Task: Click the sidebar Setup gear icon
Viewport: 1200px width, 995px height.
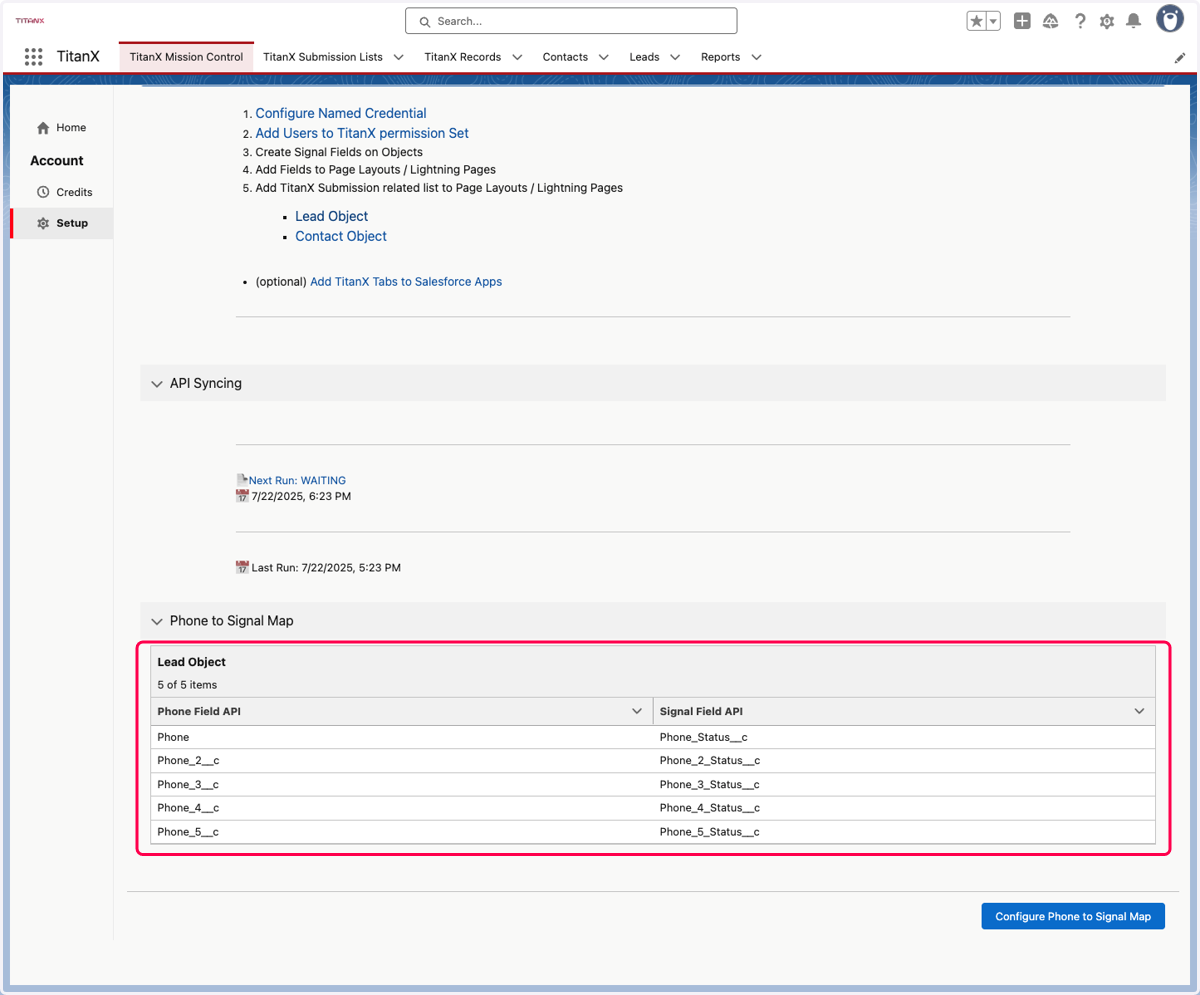Action: tap(43, 223)
